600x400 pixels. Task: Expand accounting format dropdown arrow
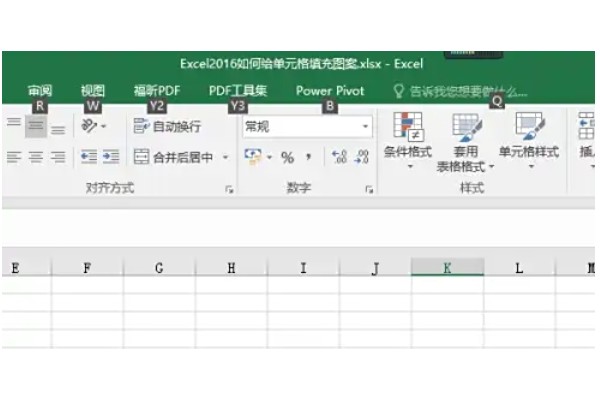[x=269, y=157]
